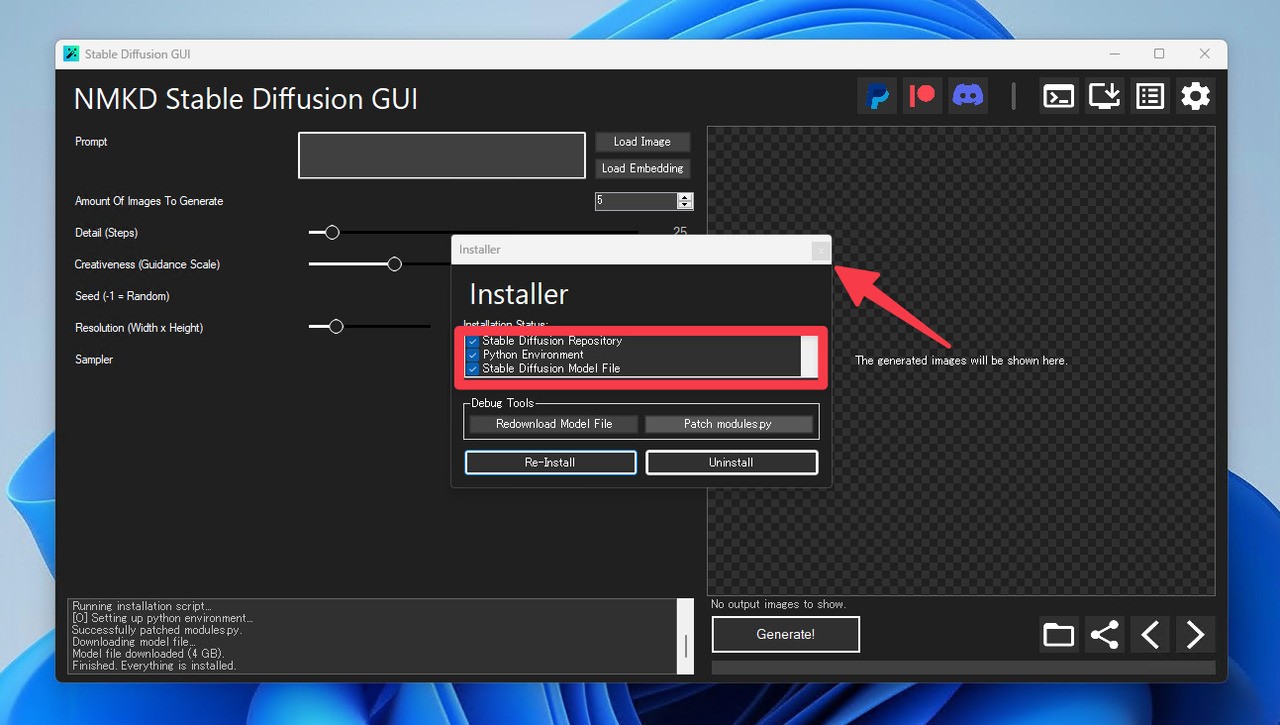The image size is (1280, 725).
Task: Click the Resolution slider handle
Action: click(336, 326)
